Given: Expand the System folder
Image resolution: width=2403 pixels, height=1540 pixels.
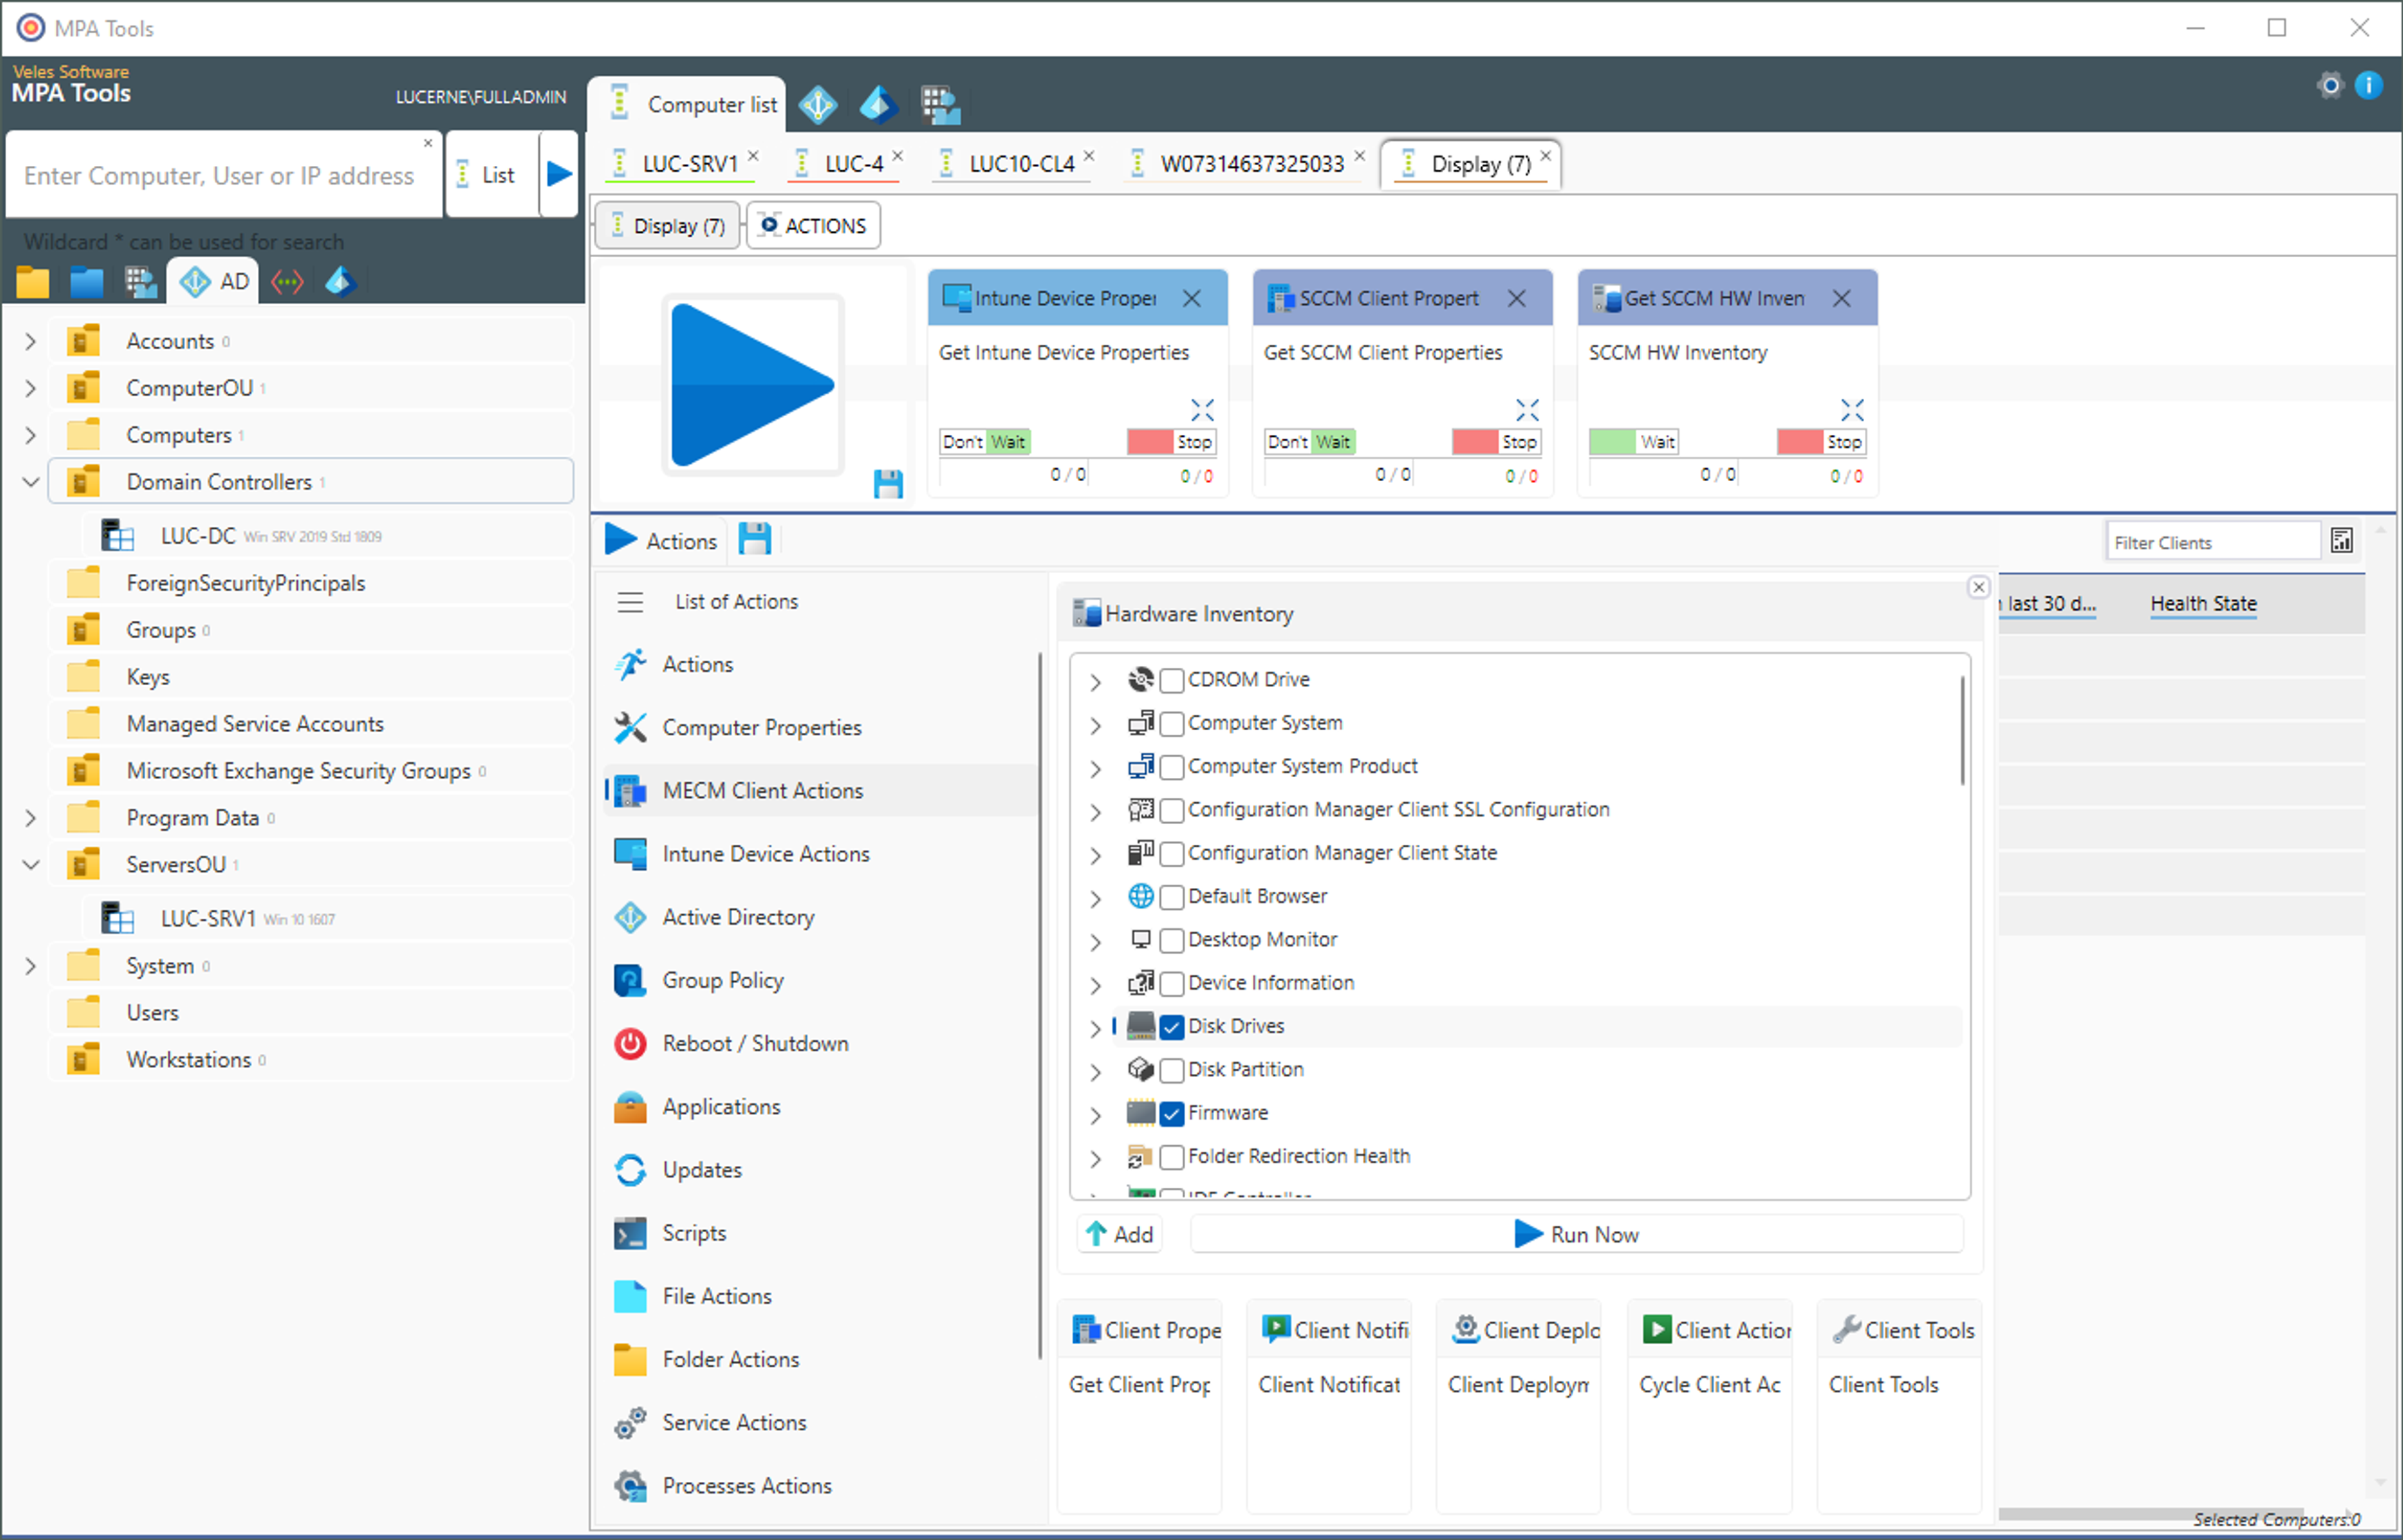Looking at the screenshot, I should point(30,966).
